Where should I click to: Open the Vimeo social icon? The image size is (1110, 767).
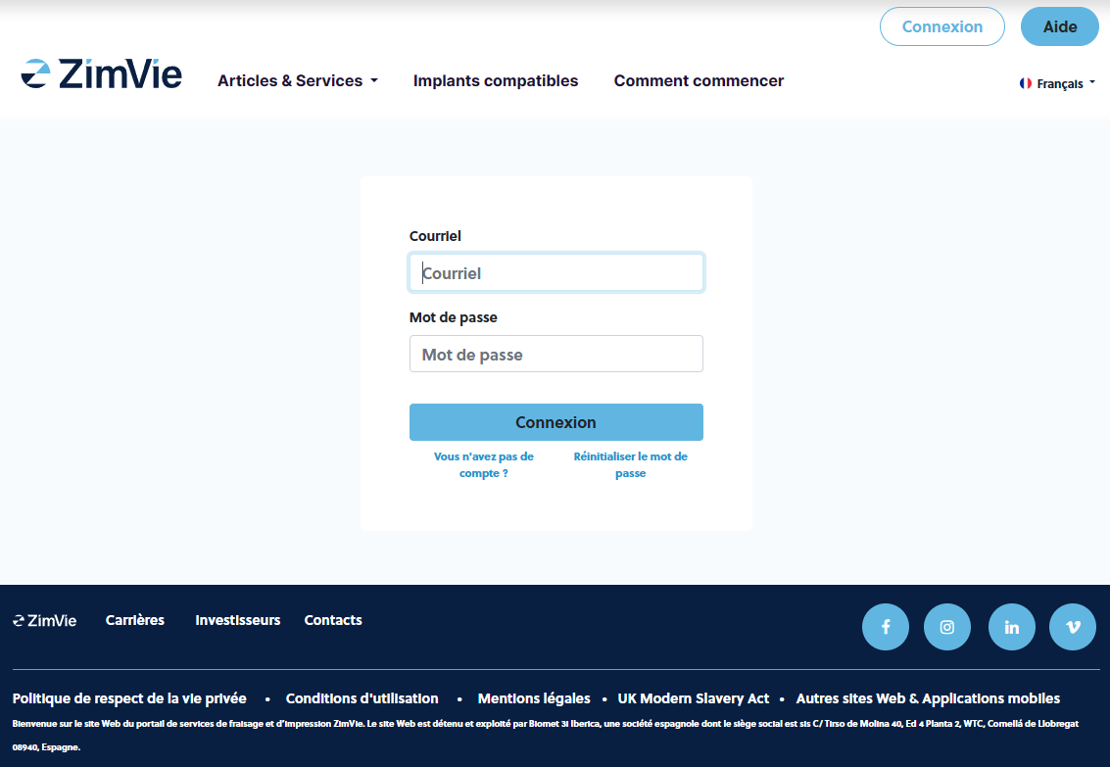1072,627
